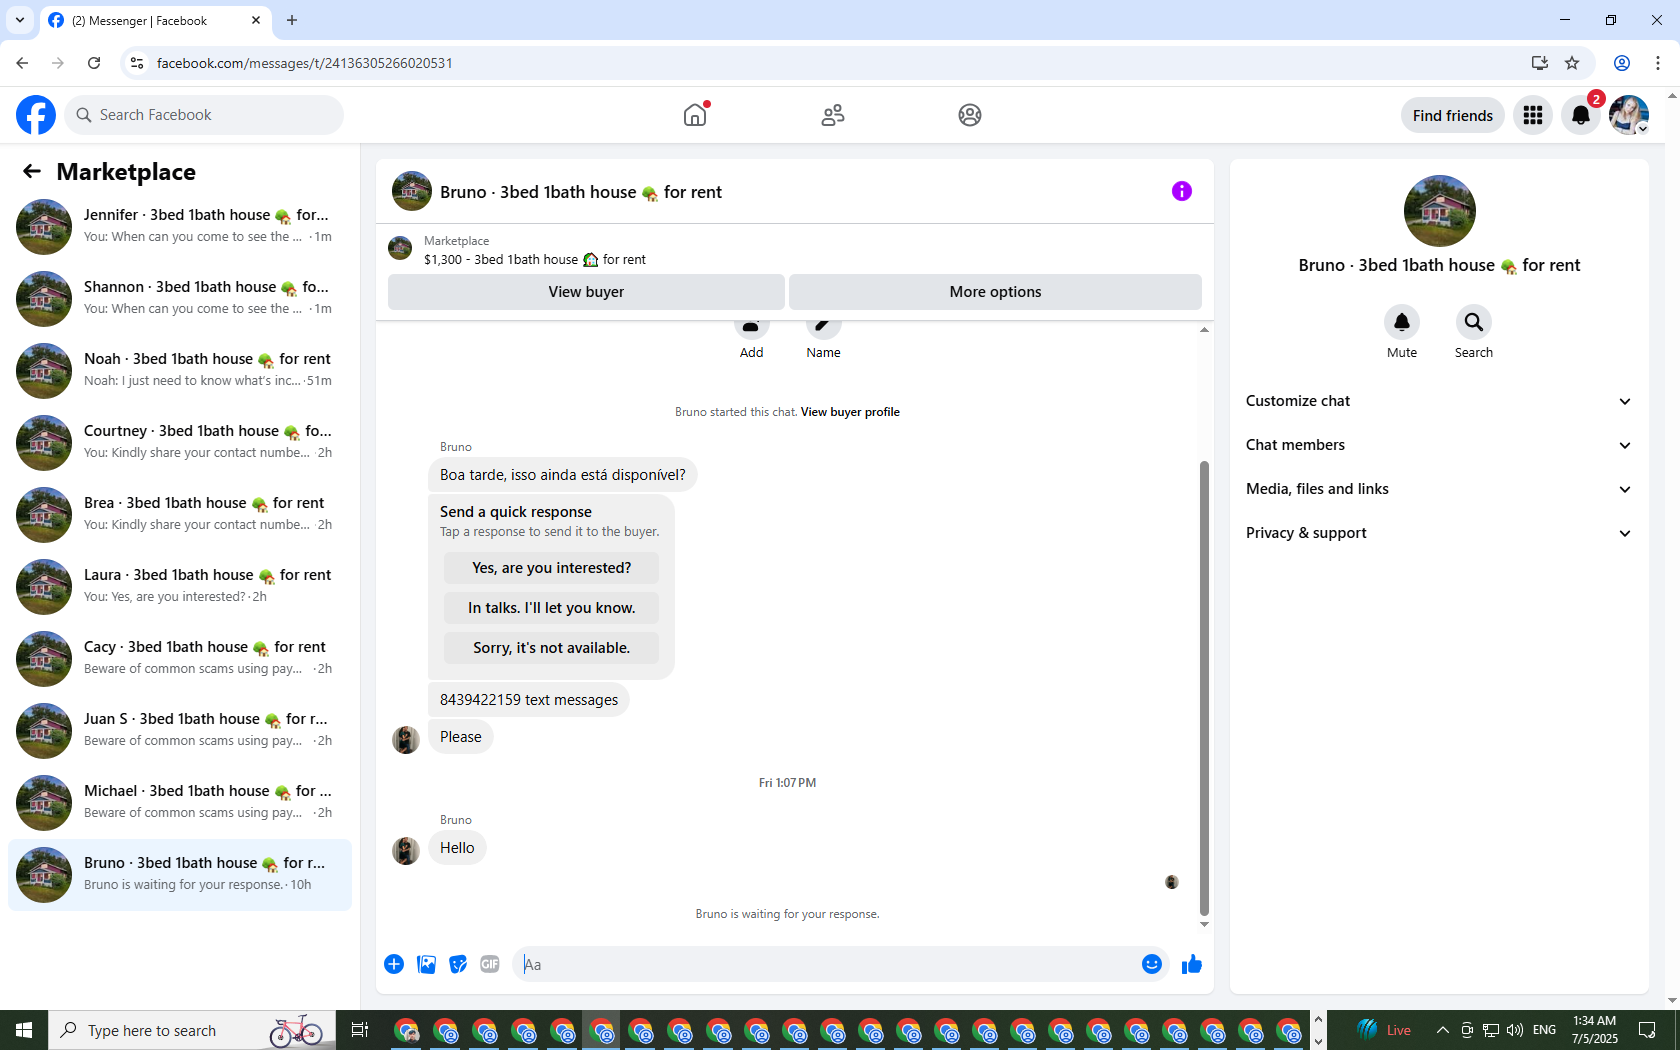Attach a photo file in composer
This screenshot has width=1680, height=1050.
426,964
